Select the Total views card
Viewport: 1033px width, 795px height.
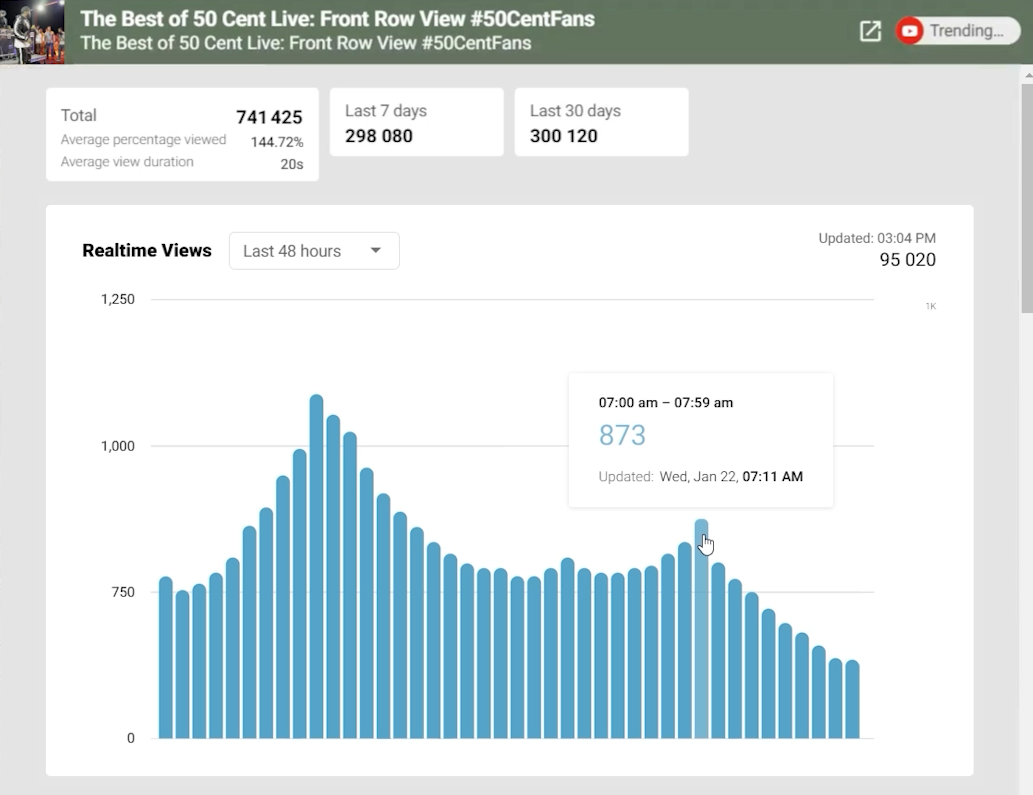point(182,135)
